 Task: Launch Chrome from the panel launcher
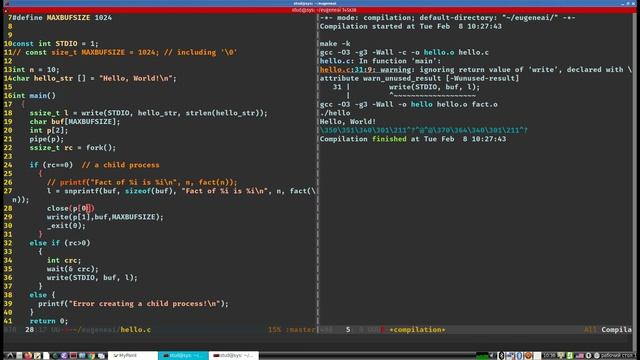coord(91,356)
